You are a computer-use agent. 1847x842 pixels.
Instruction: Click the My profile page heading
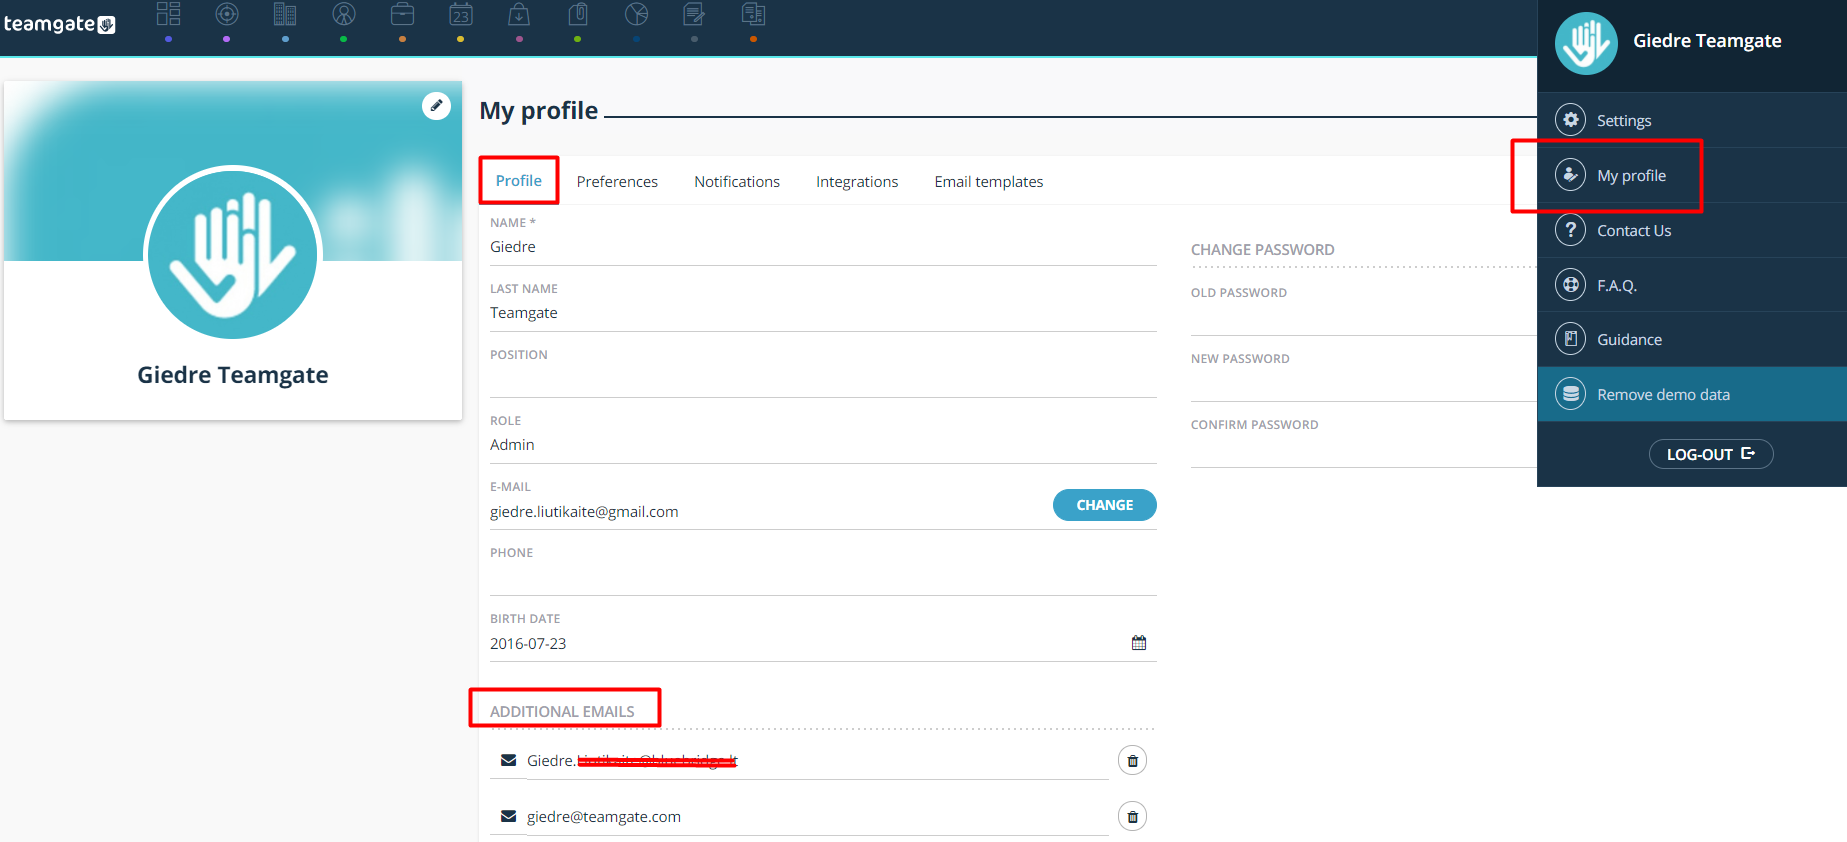click(x=539, y=111)
